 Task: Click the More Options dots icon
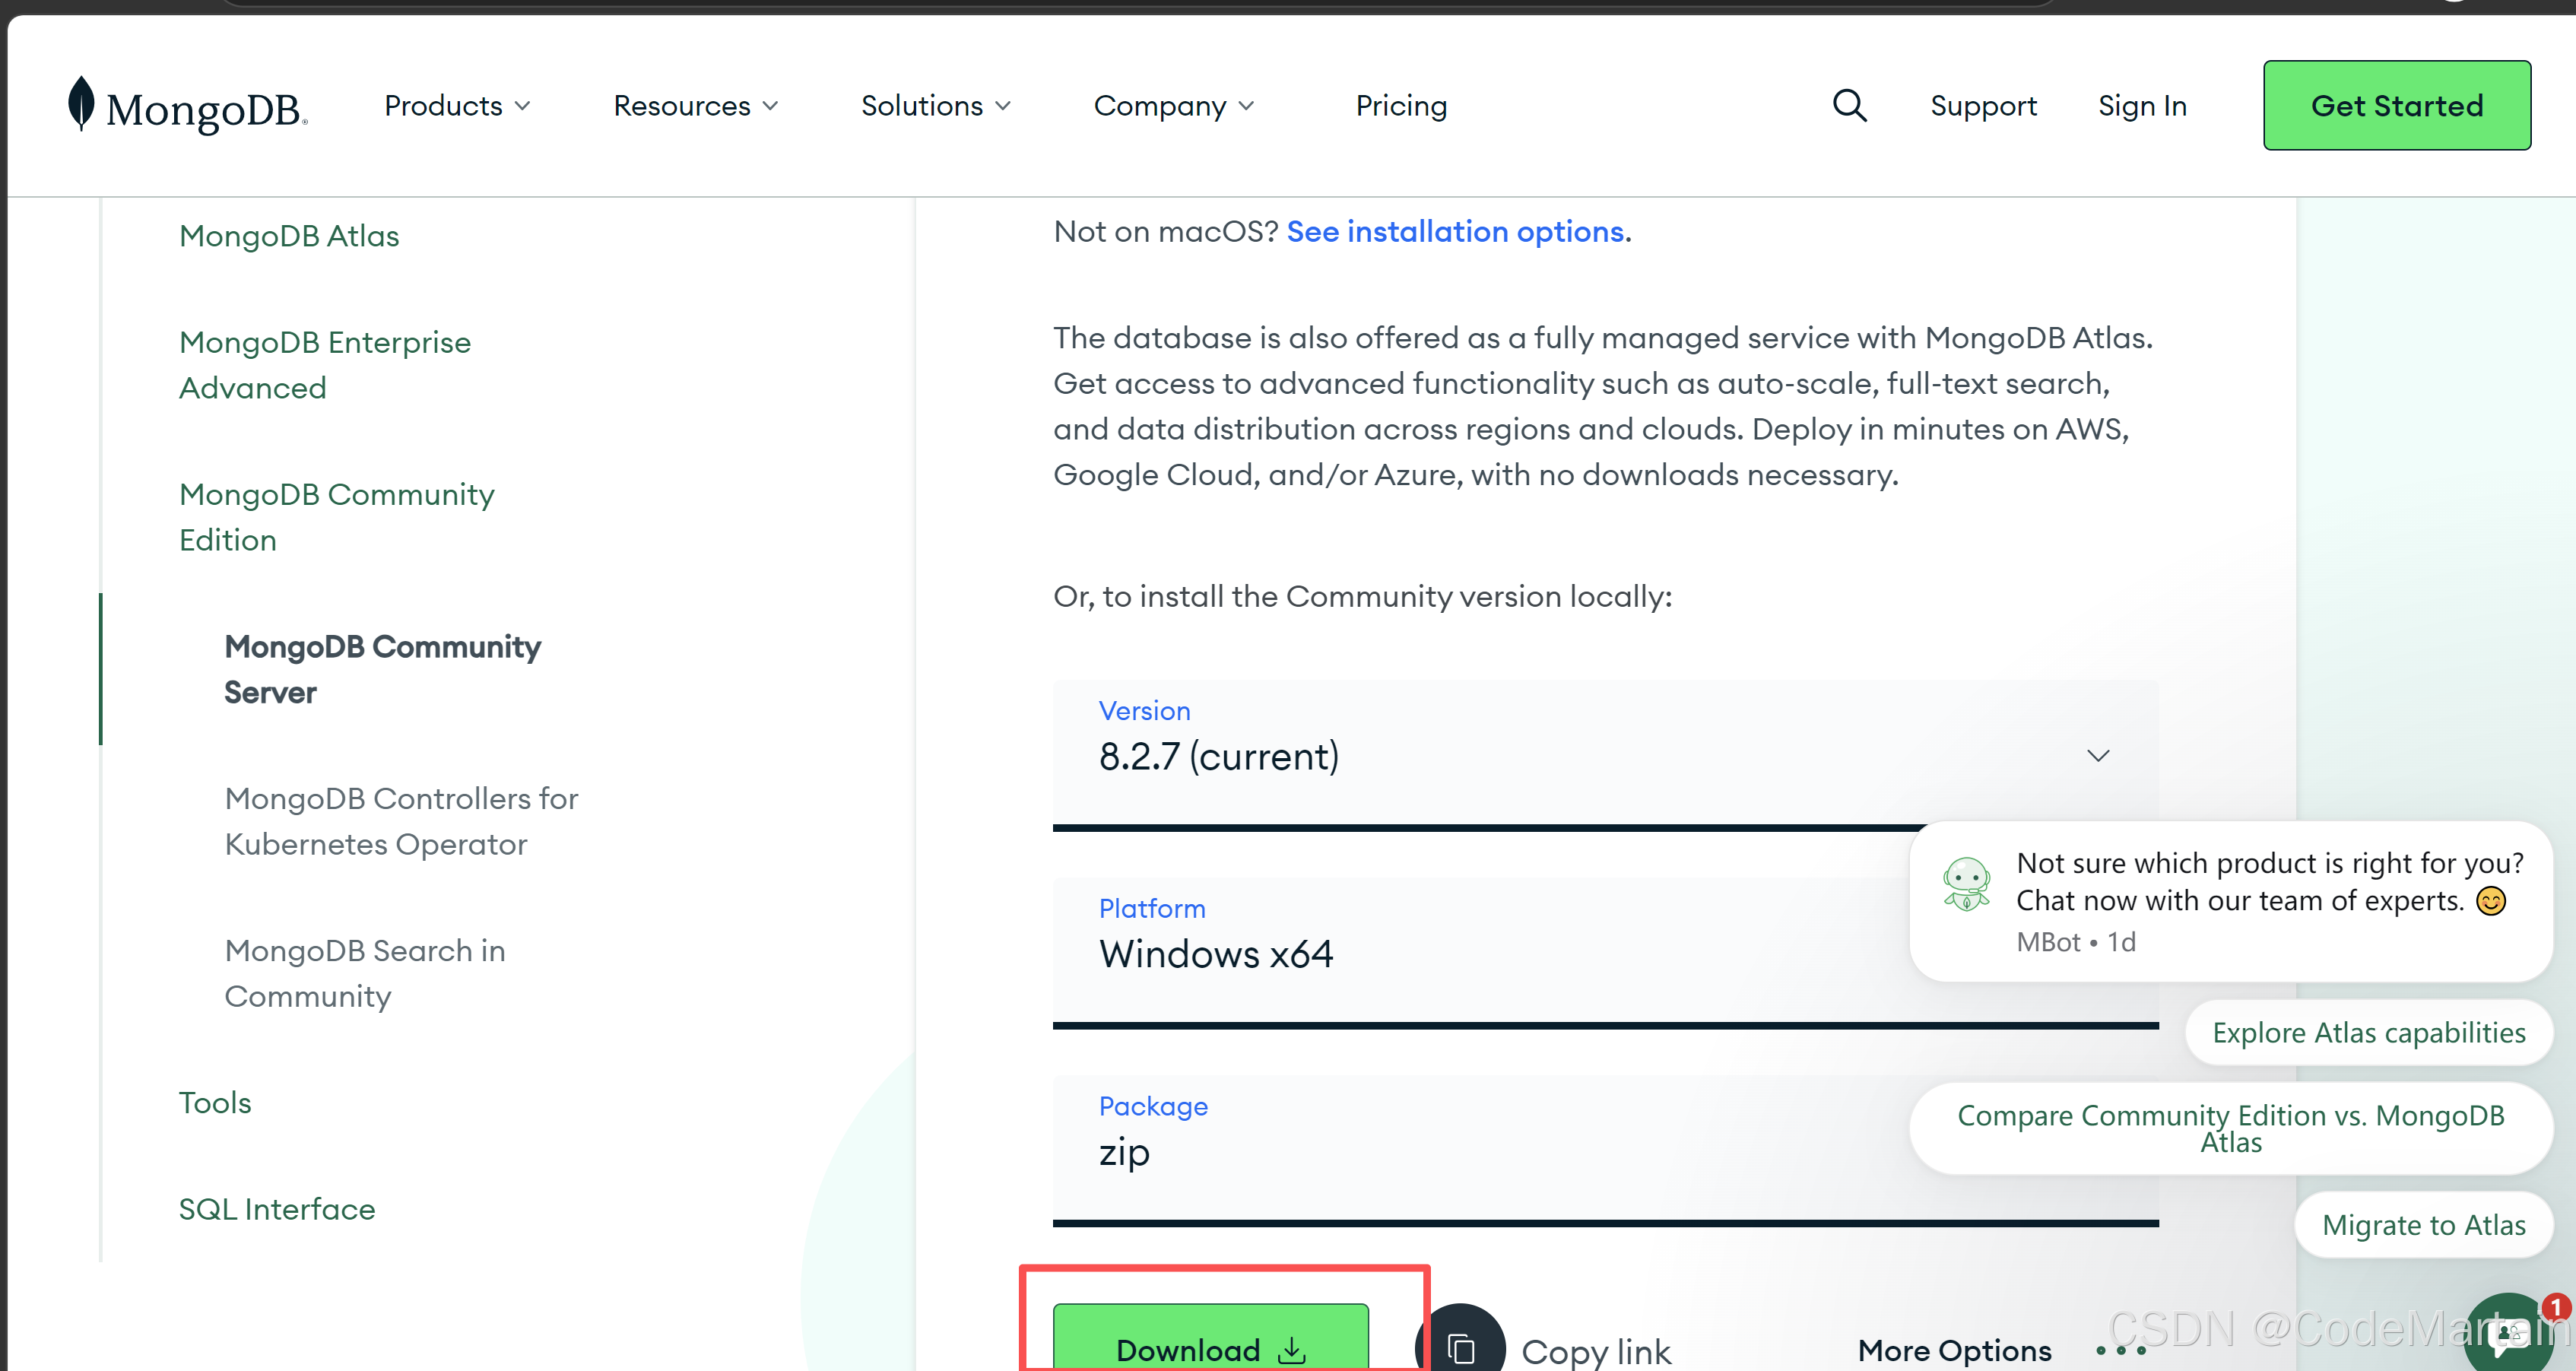(2121, 1350)
